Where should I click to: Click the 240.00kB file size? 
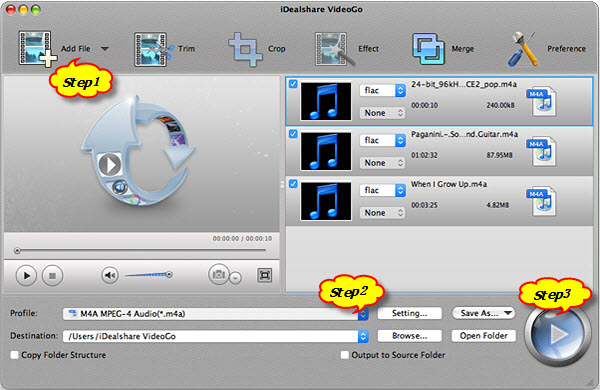[501, 105]
